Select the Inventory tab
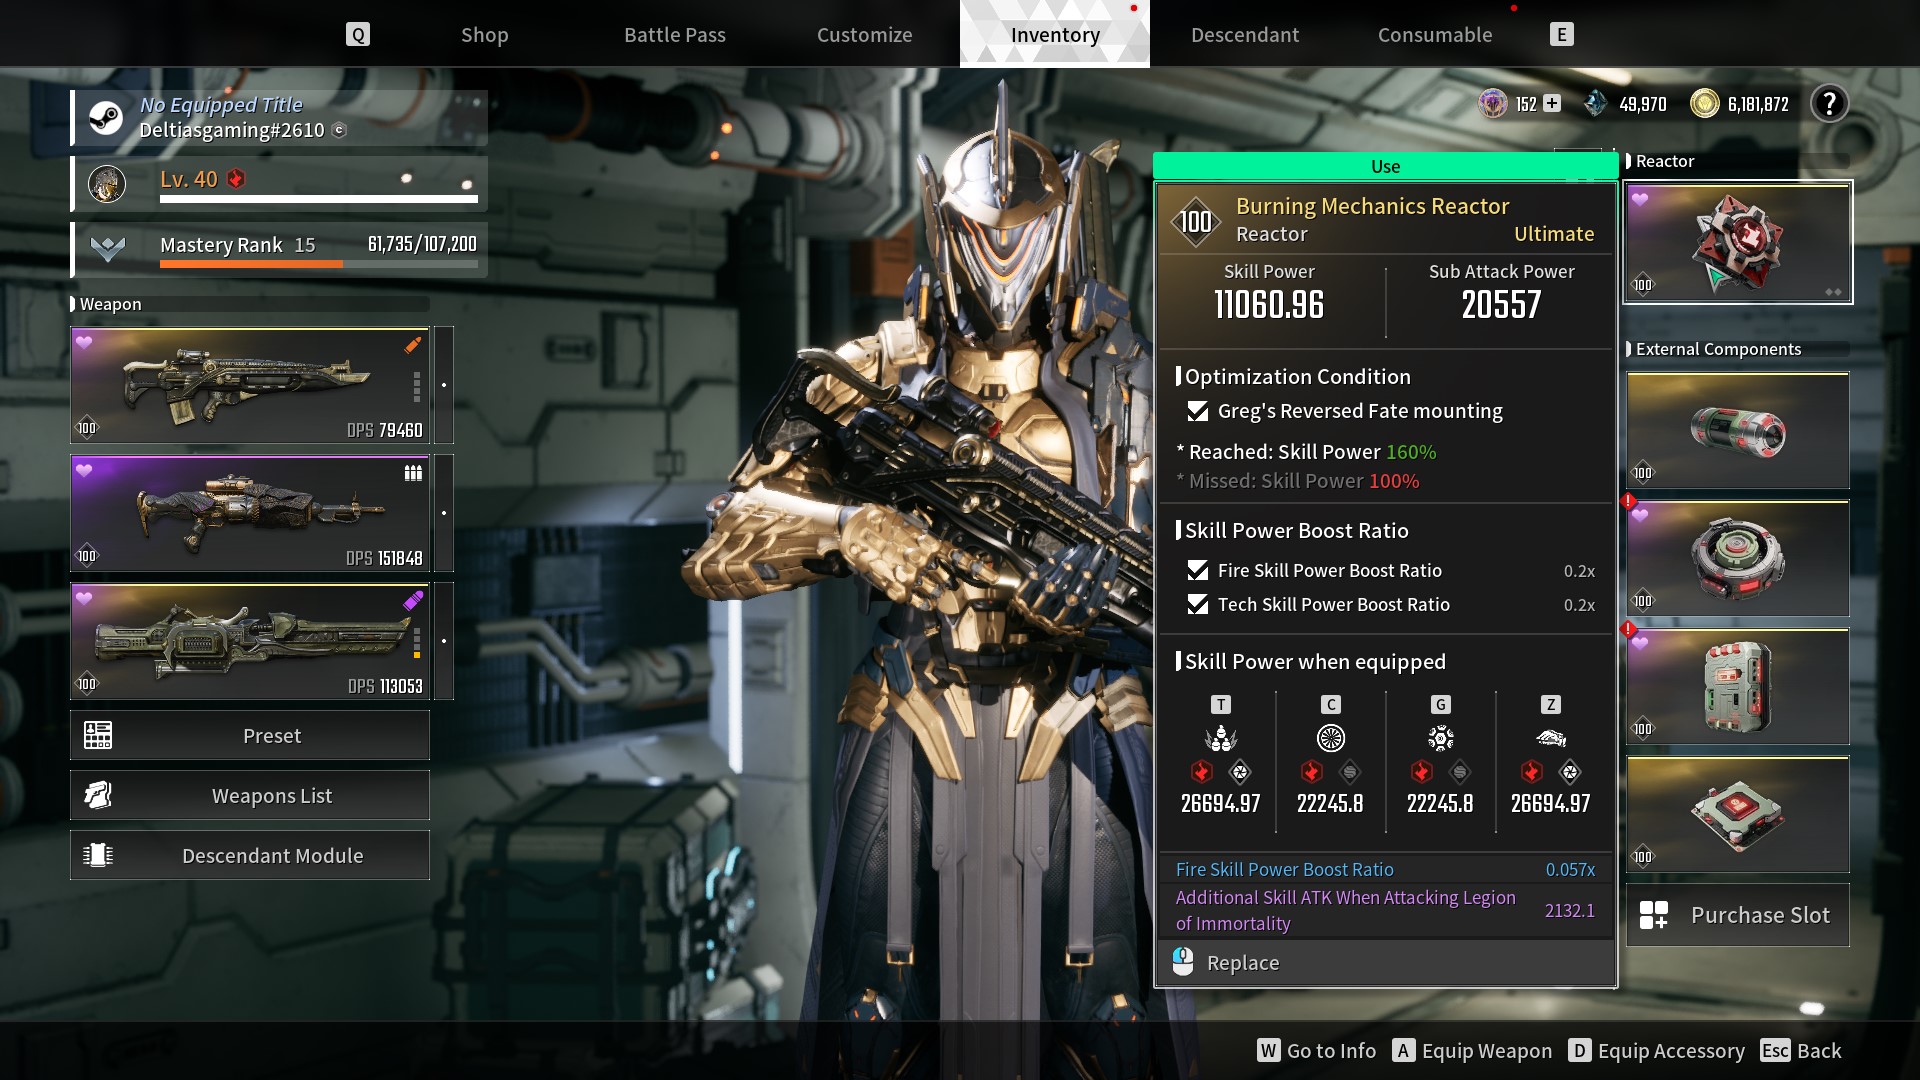Image resolution: width=1920 pixels, height=1080 pixels. pyautogui.click(x=1055, y=35)
